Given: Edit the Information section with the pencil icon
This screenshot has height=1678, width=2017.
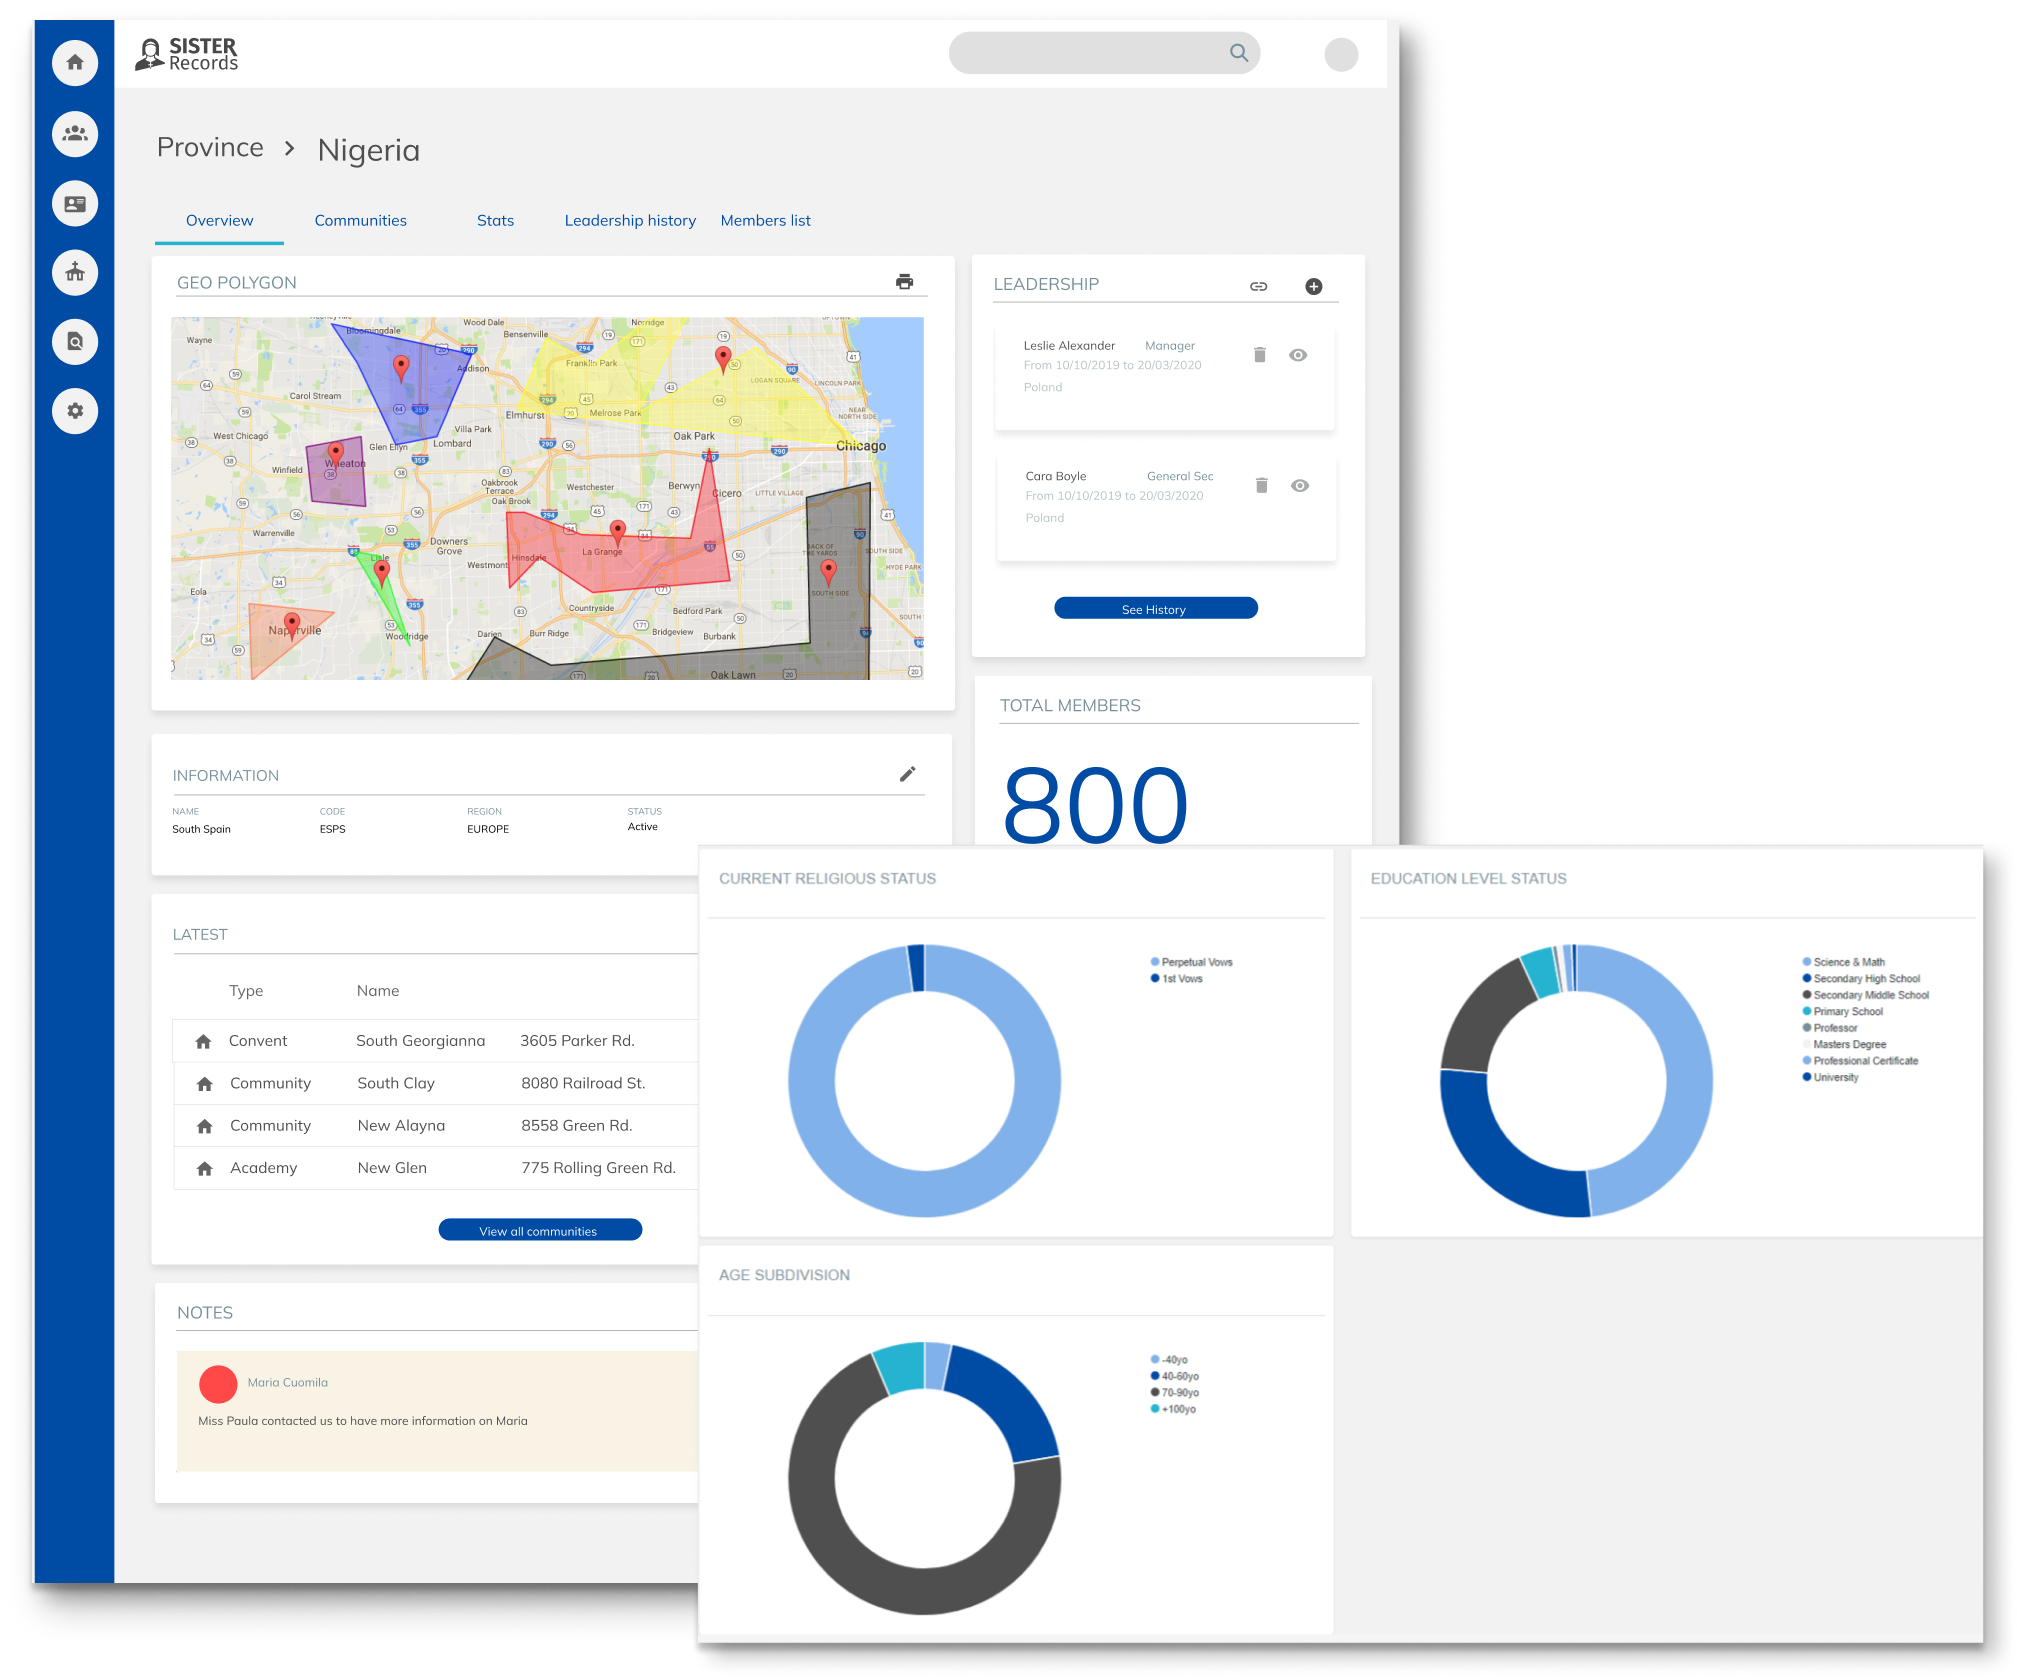Looking at the screenshot, I should click(x=908, y=773).
